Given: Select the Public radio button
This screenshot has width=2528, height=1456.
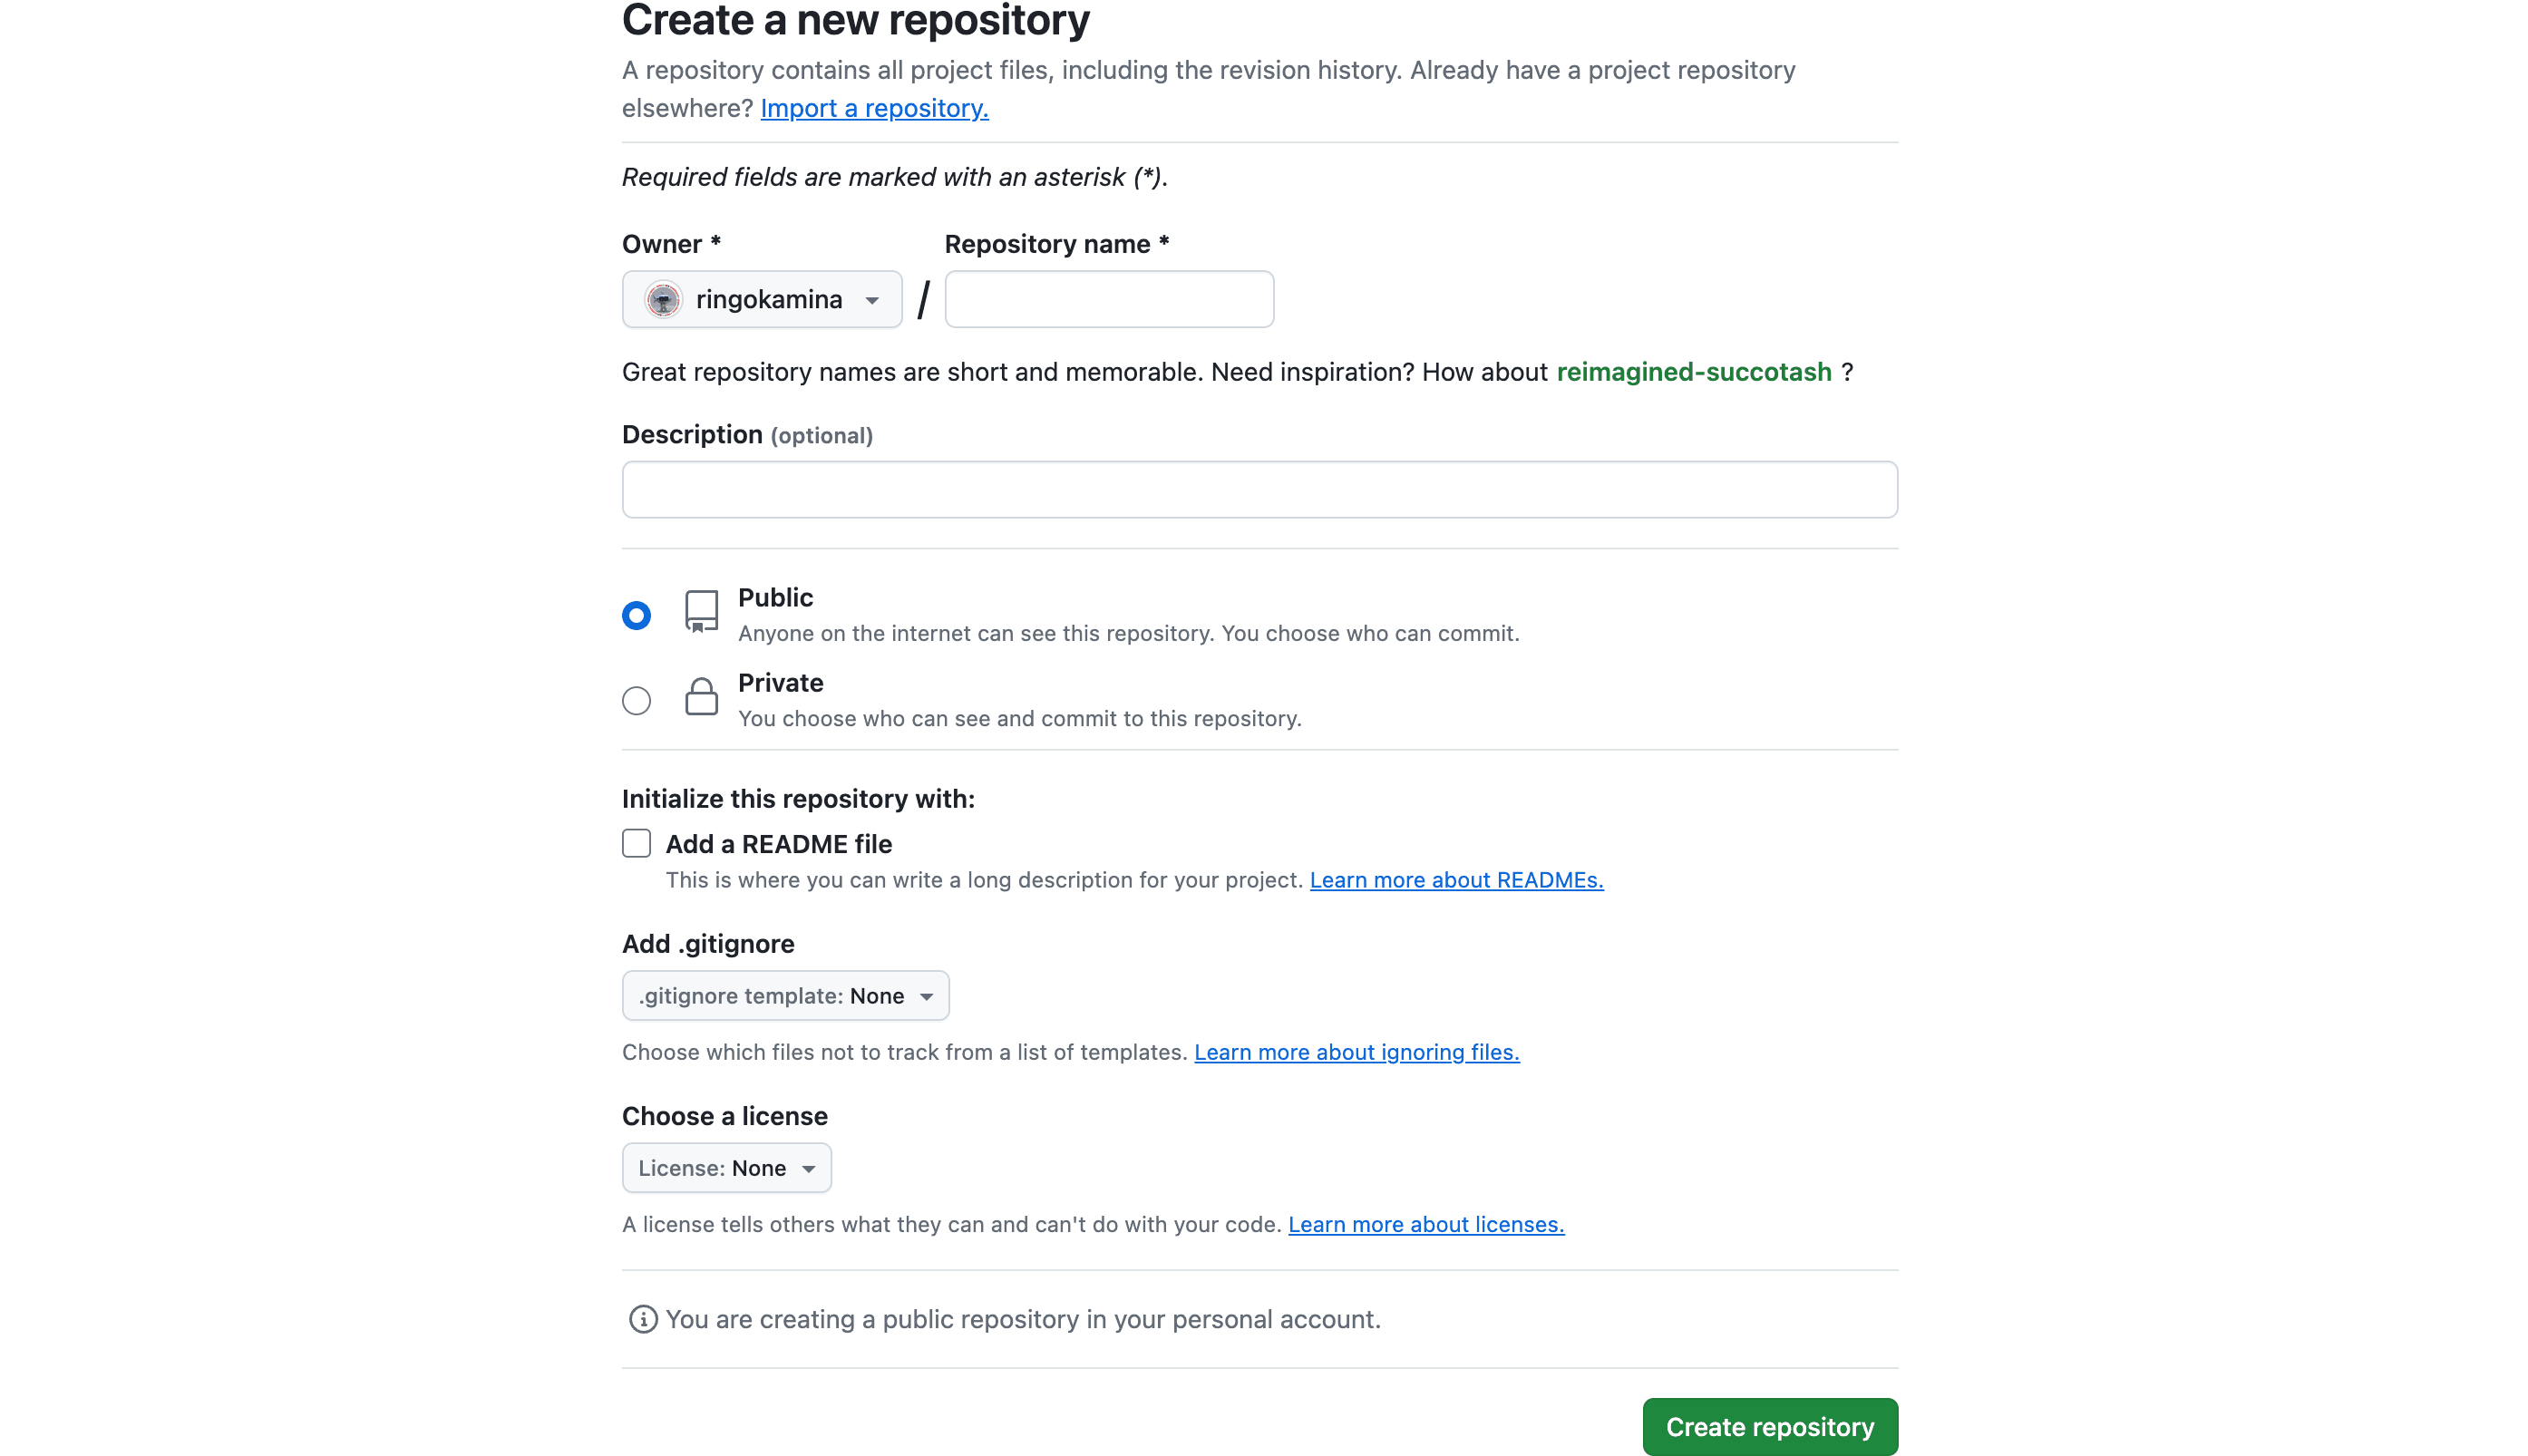Looking at the screenshot, I should coord(636,615).
